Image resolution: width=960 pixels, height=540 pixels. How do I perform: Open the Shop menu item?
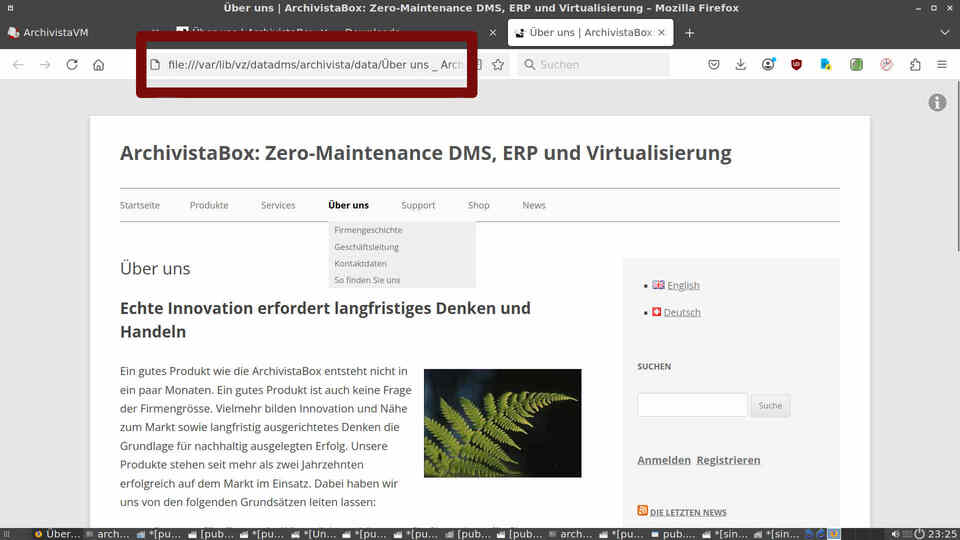[x=479, y=205]
